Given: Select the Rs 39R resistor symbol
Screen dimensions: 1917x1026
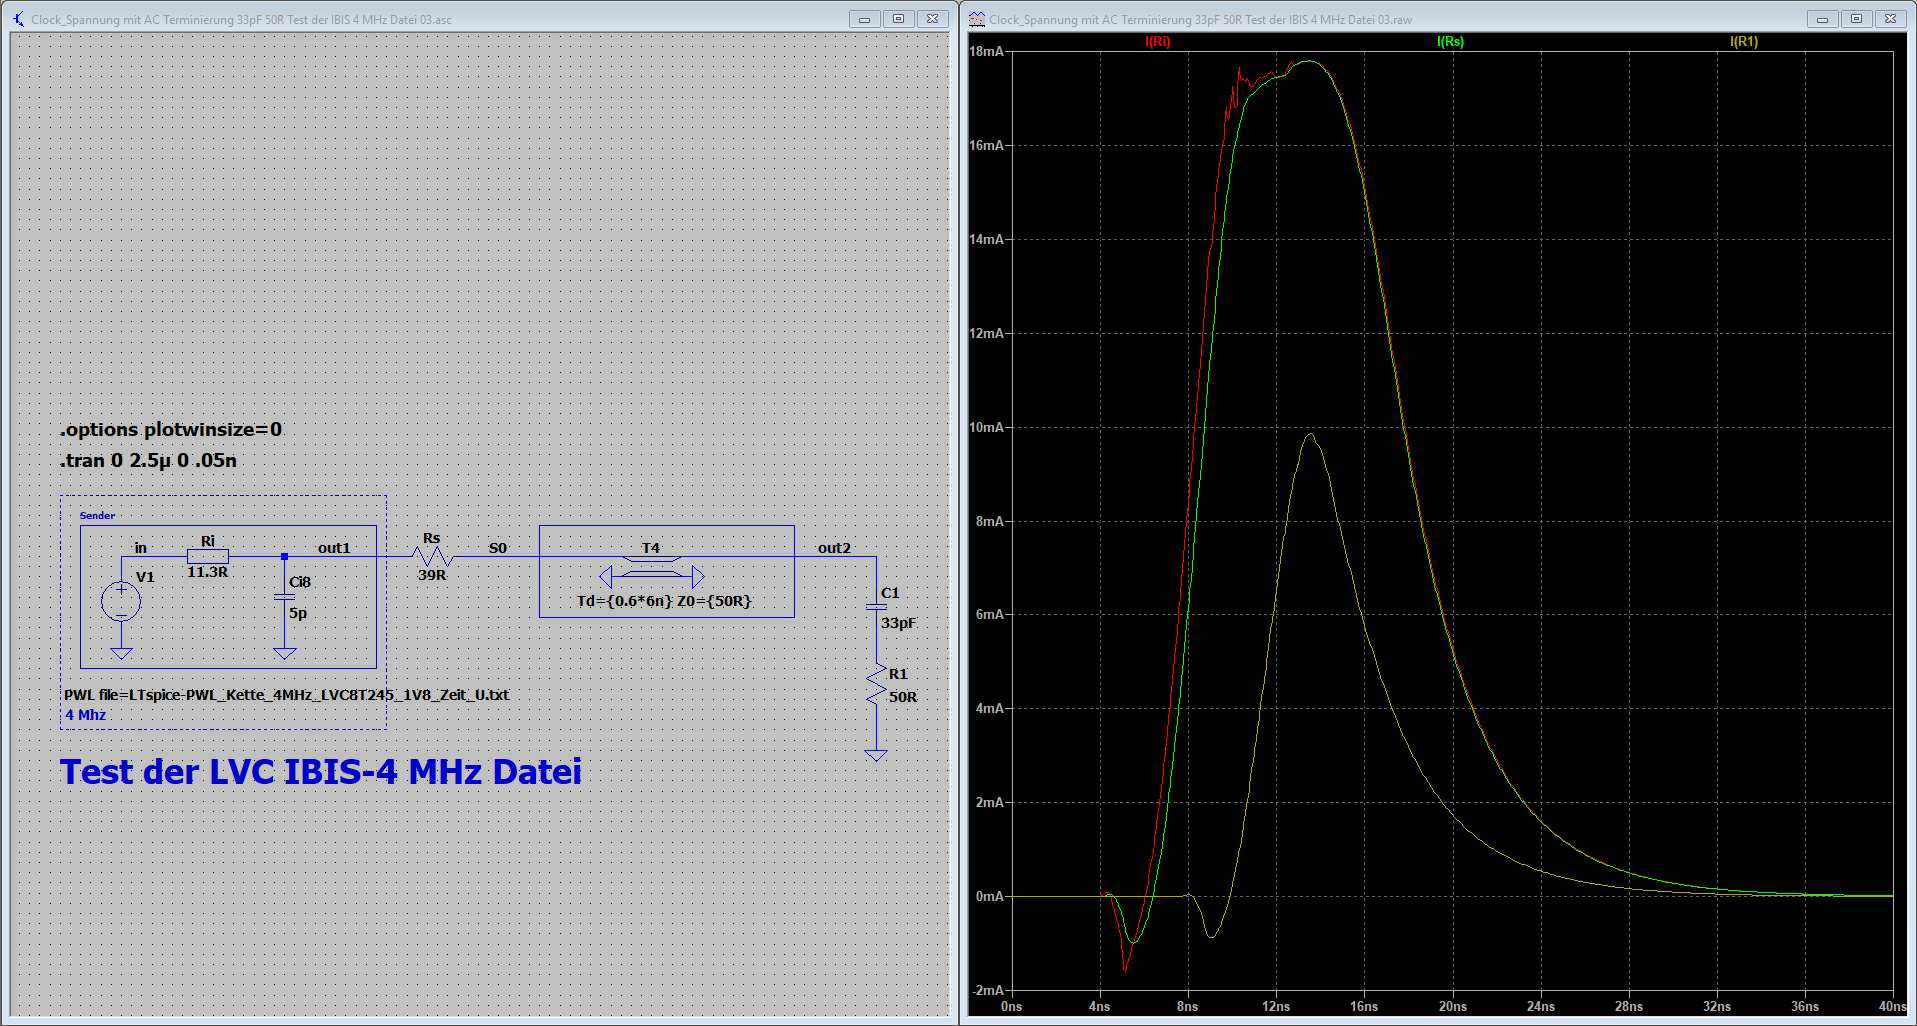Looking at the screenshot, I should click(432, 556).
